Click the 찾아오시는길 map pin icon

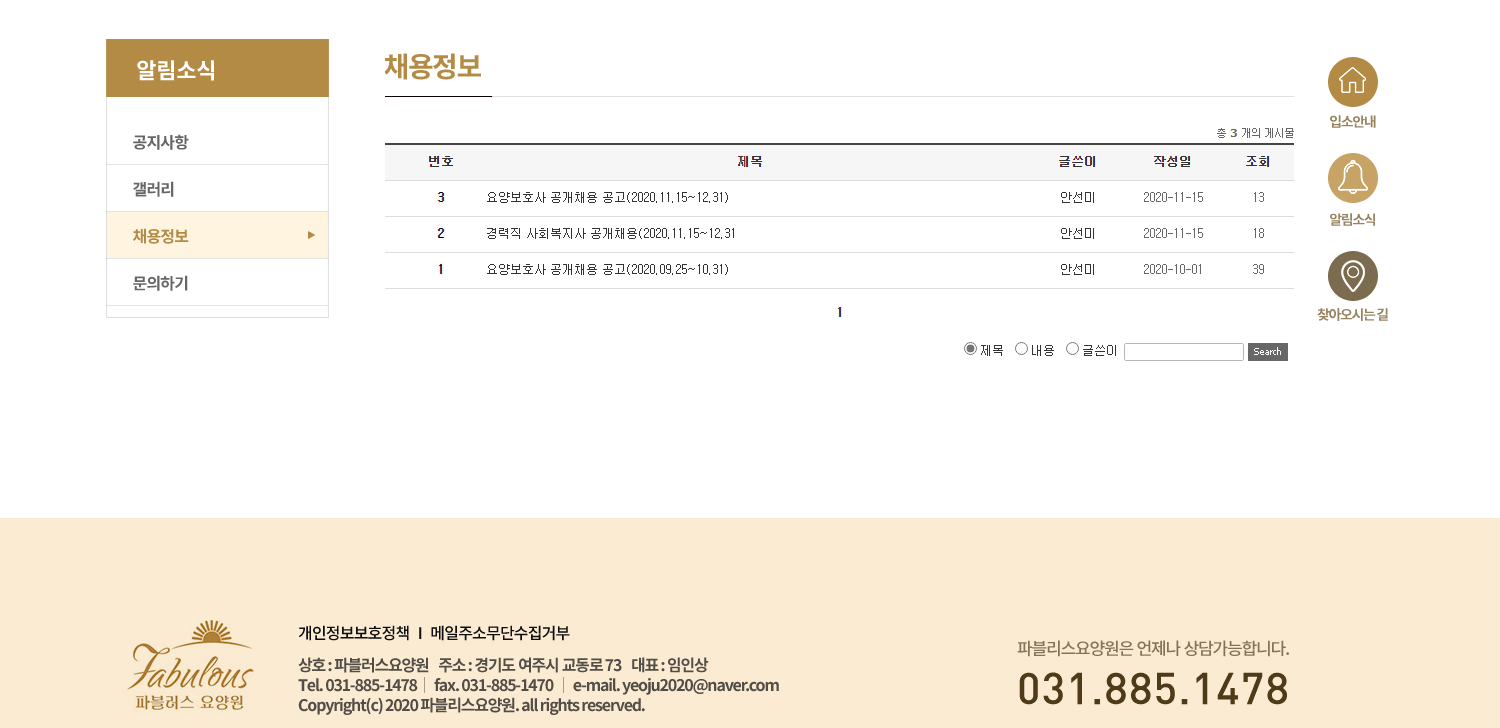click(1352, 276)
